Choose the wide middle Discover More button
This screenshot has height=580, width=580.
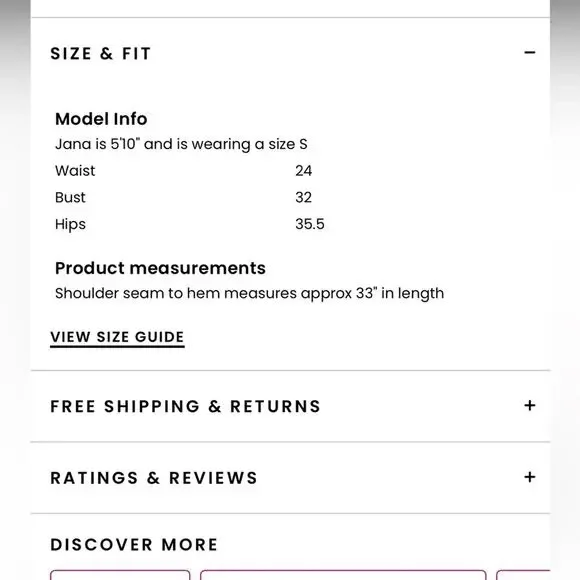click(343, 575)
